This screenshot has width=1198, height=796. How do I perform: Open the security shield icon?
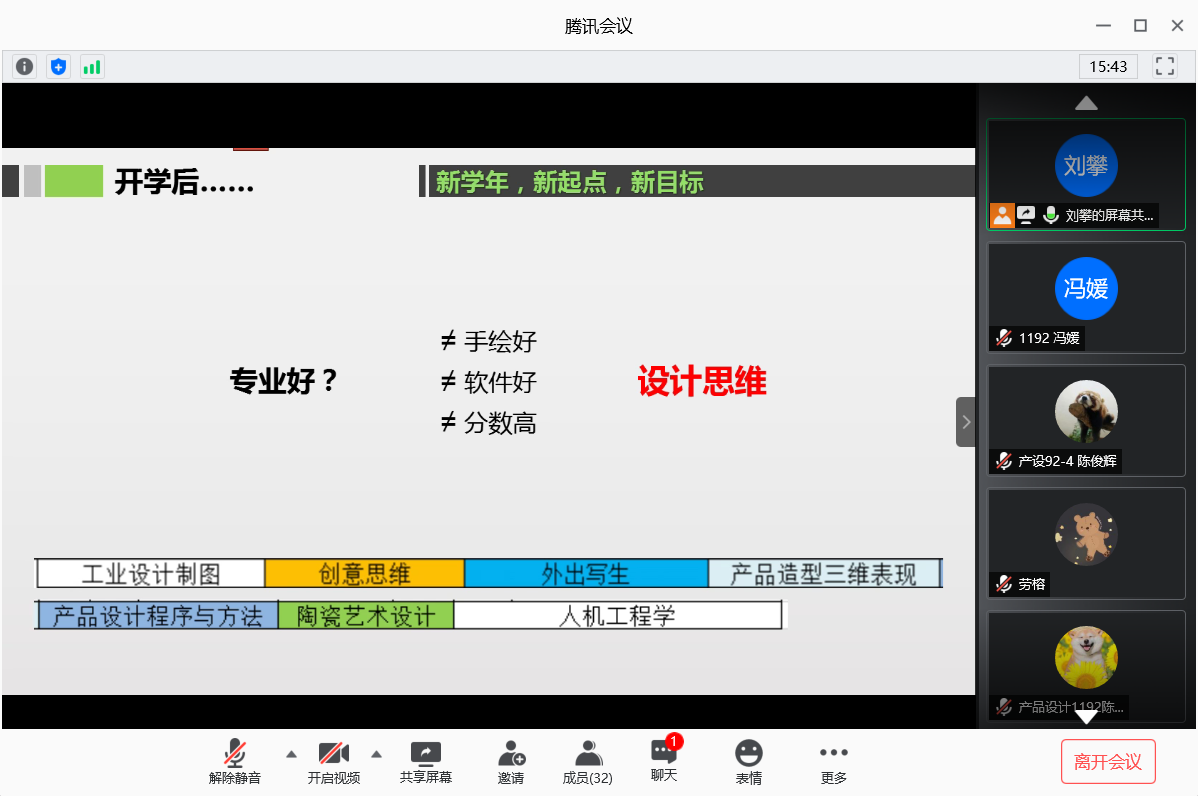click(59, 67)
